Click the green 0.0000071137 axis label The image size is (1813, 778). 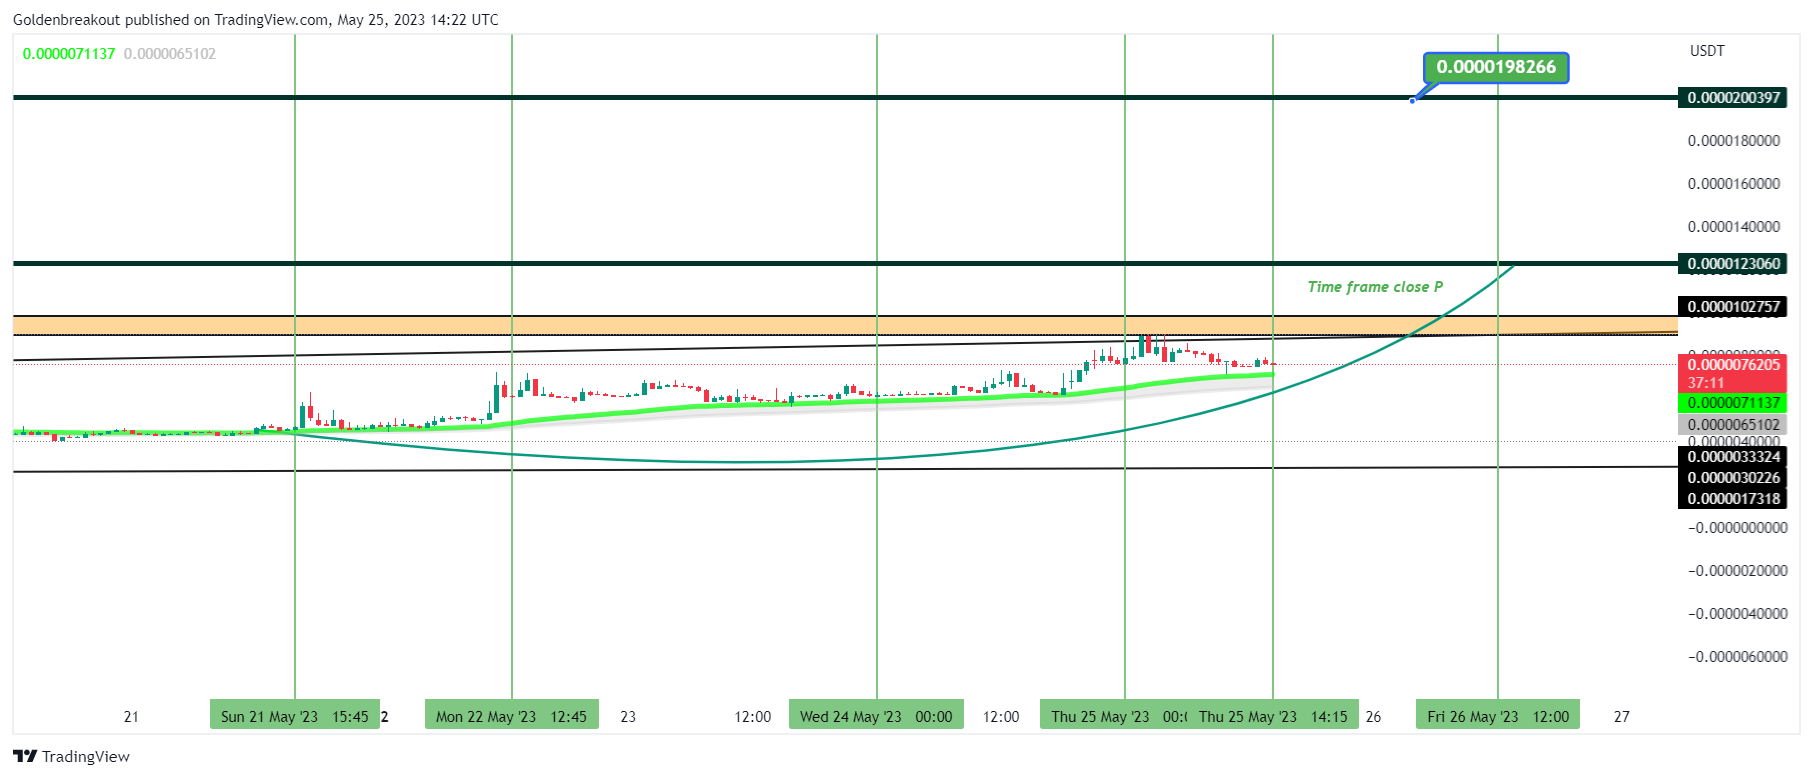(x=1733, y=403)
